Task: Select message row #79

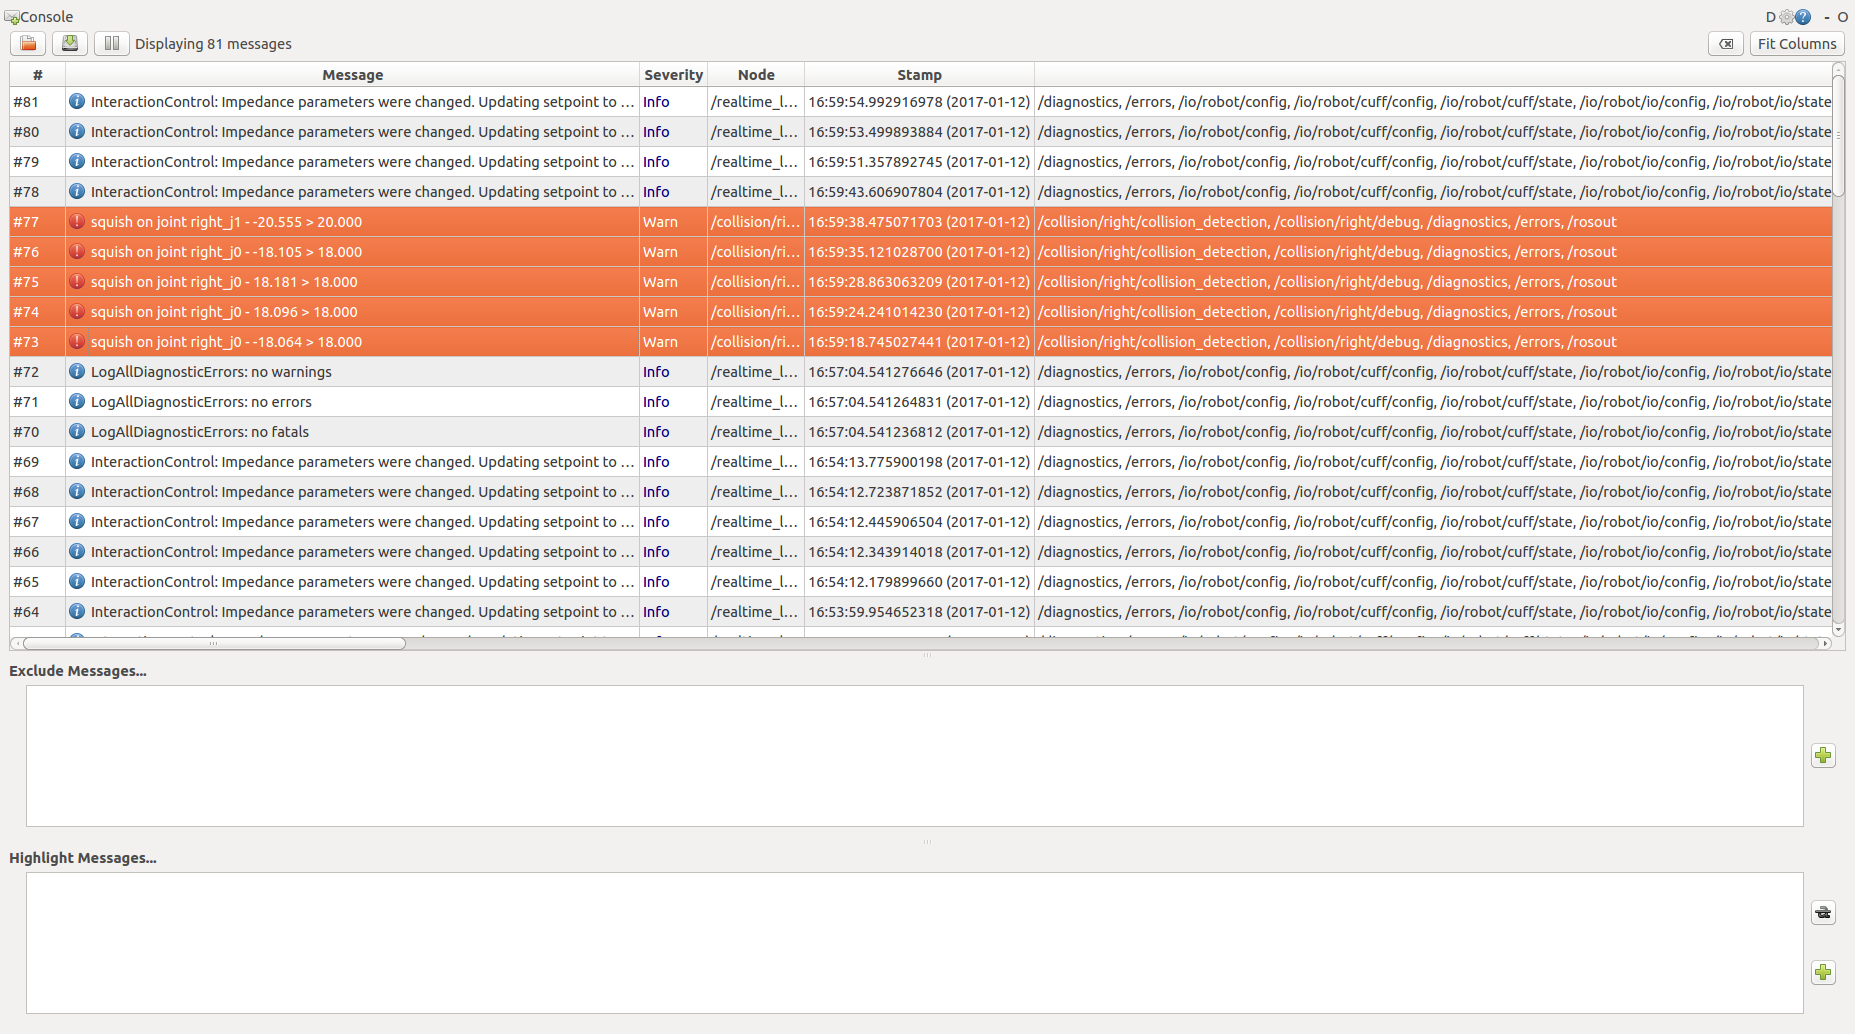Action: coord(920,162)
